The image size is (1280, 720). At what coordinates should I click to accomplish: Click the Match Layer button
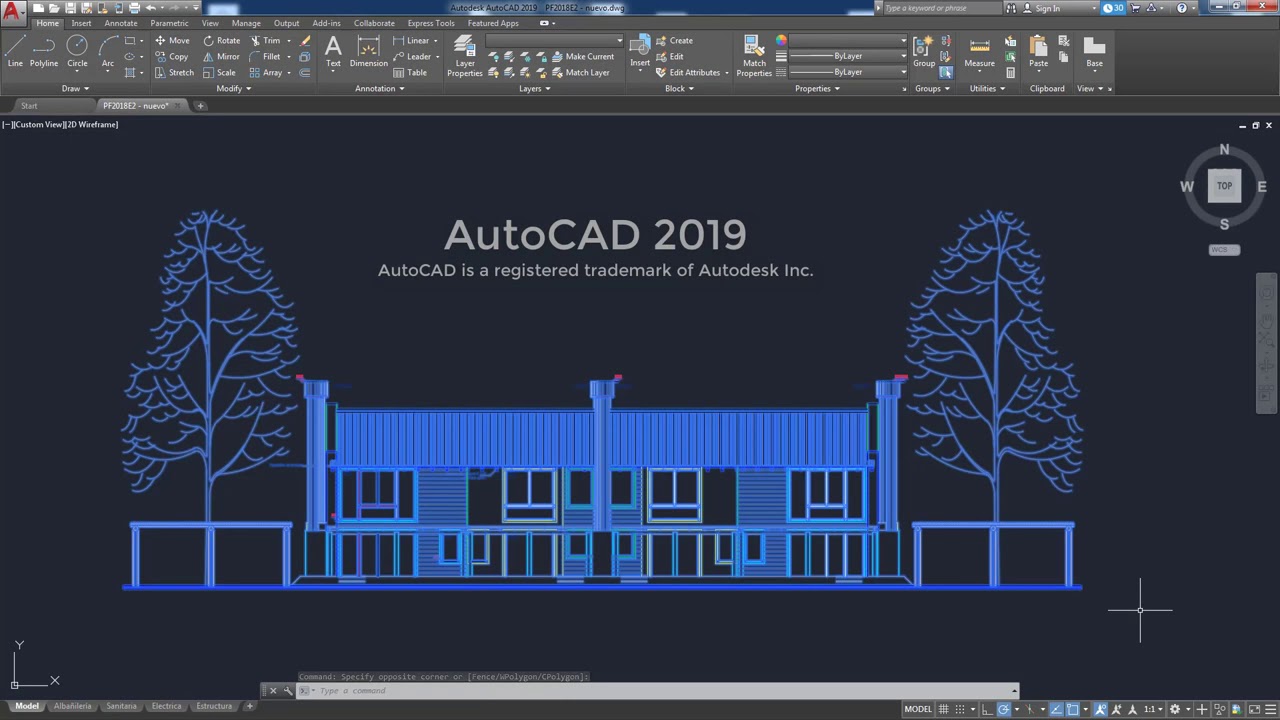[x=580, y=73]
